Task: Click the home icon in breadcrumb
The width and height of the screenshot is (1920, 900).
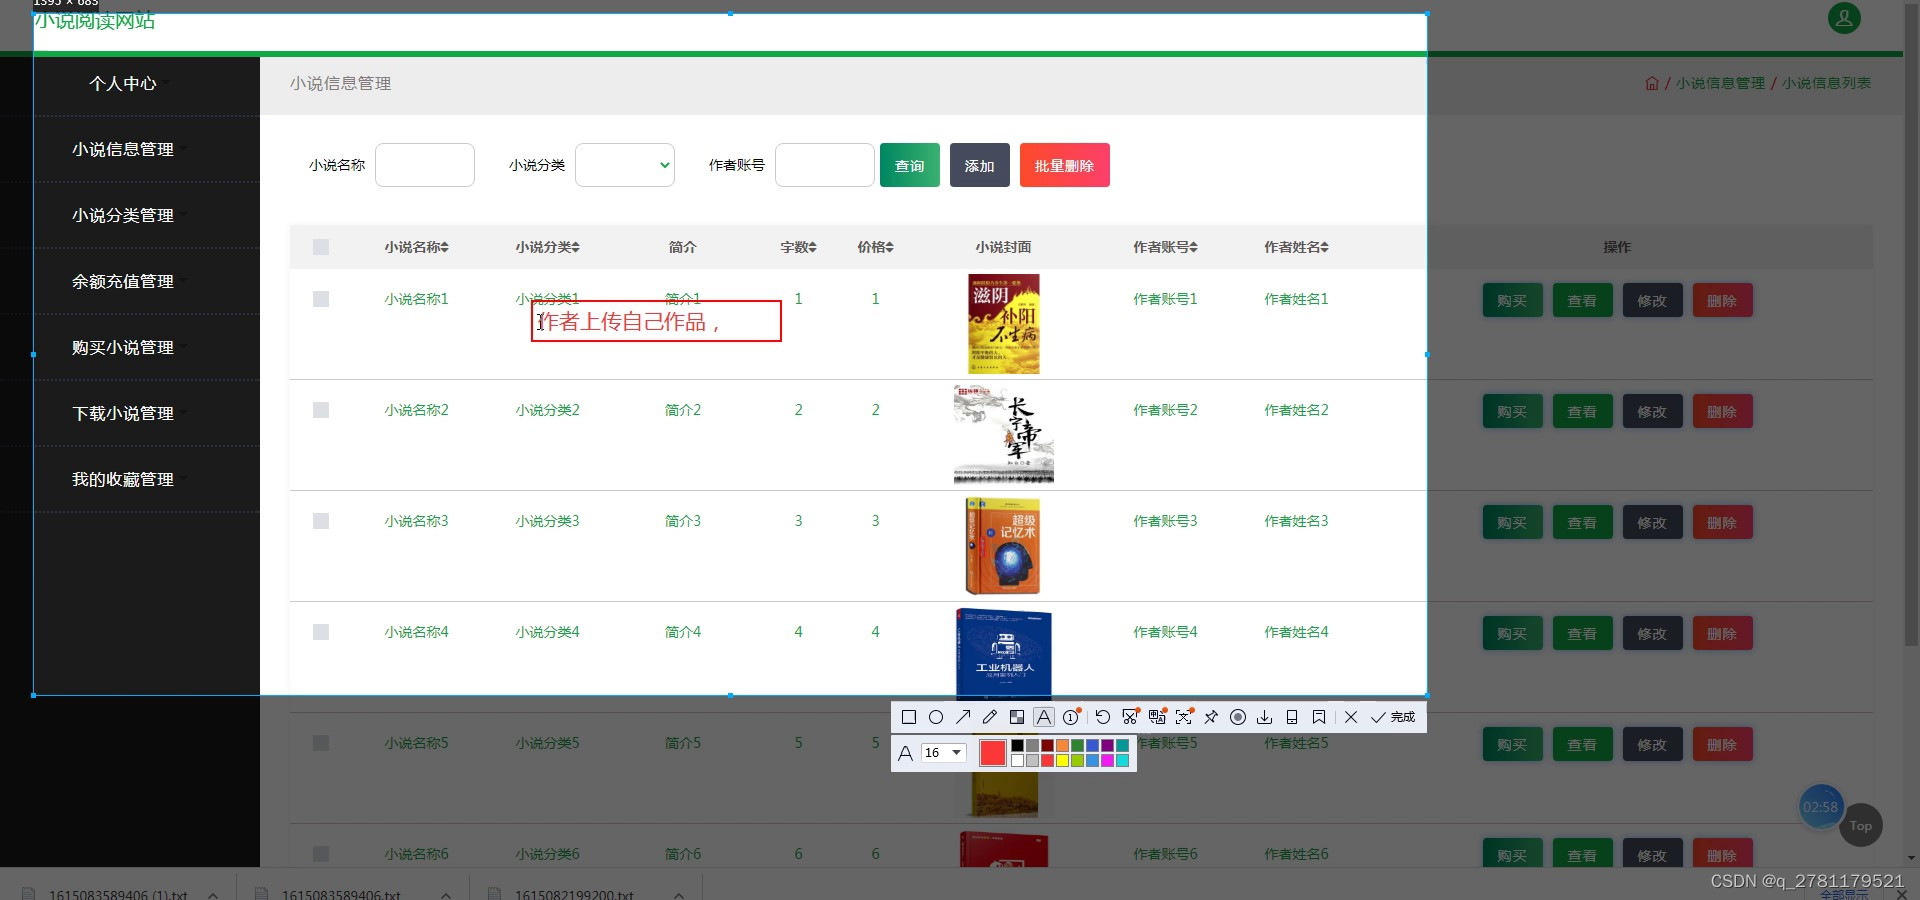Action: 1652,84
